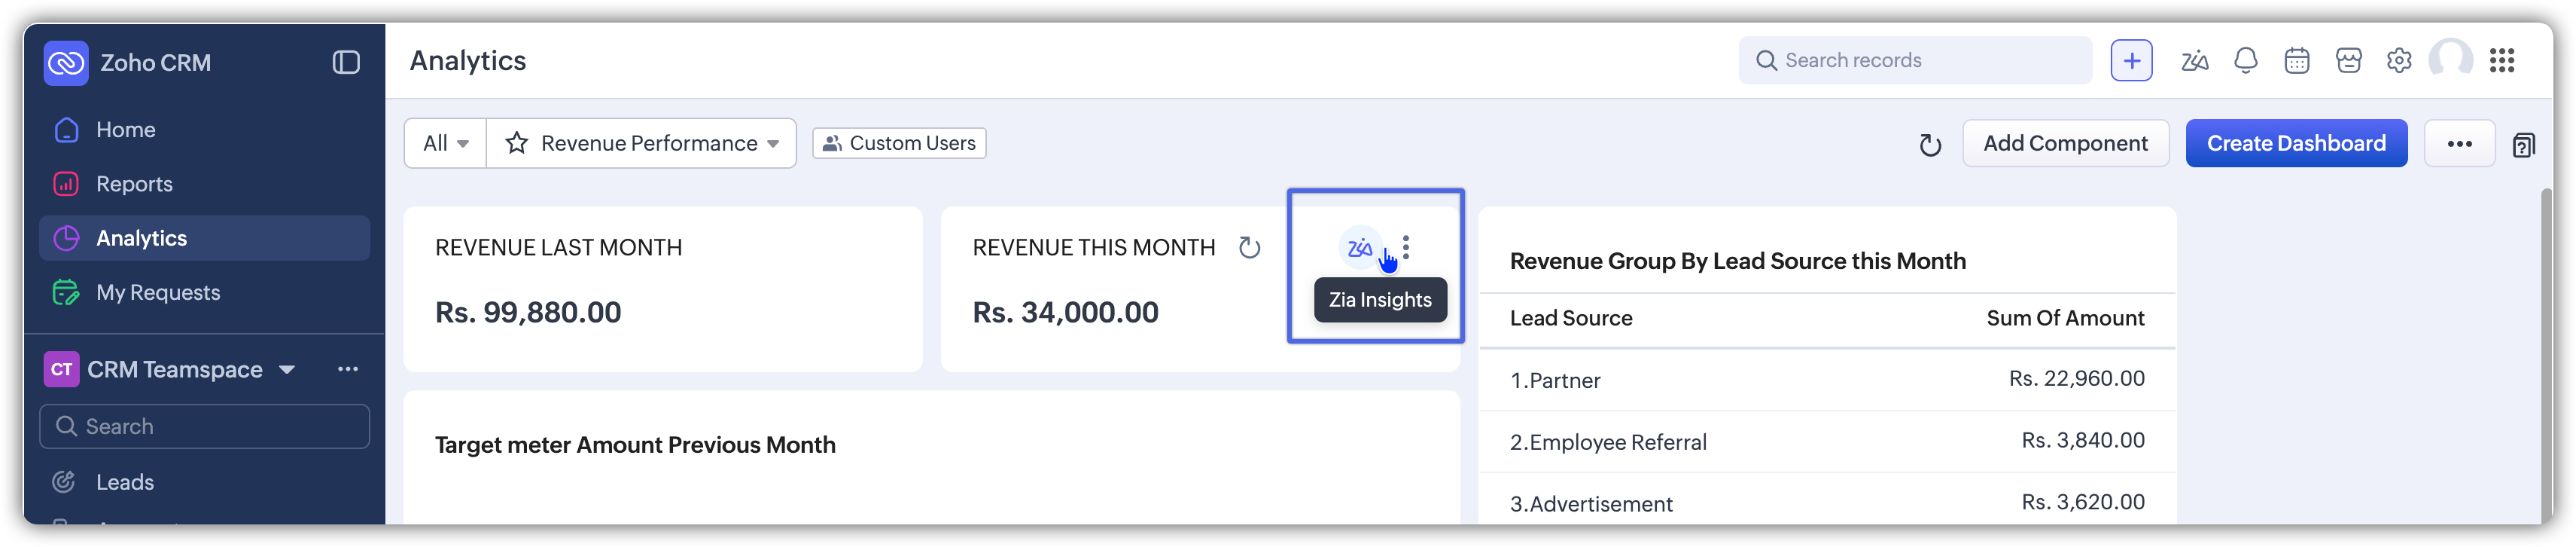This screenshot has height=547, width=2576.
Task: Mark Revenue Performance dashboard as favorite star
Action: pyautogui.click(x=516, y=143)
